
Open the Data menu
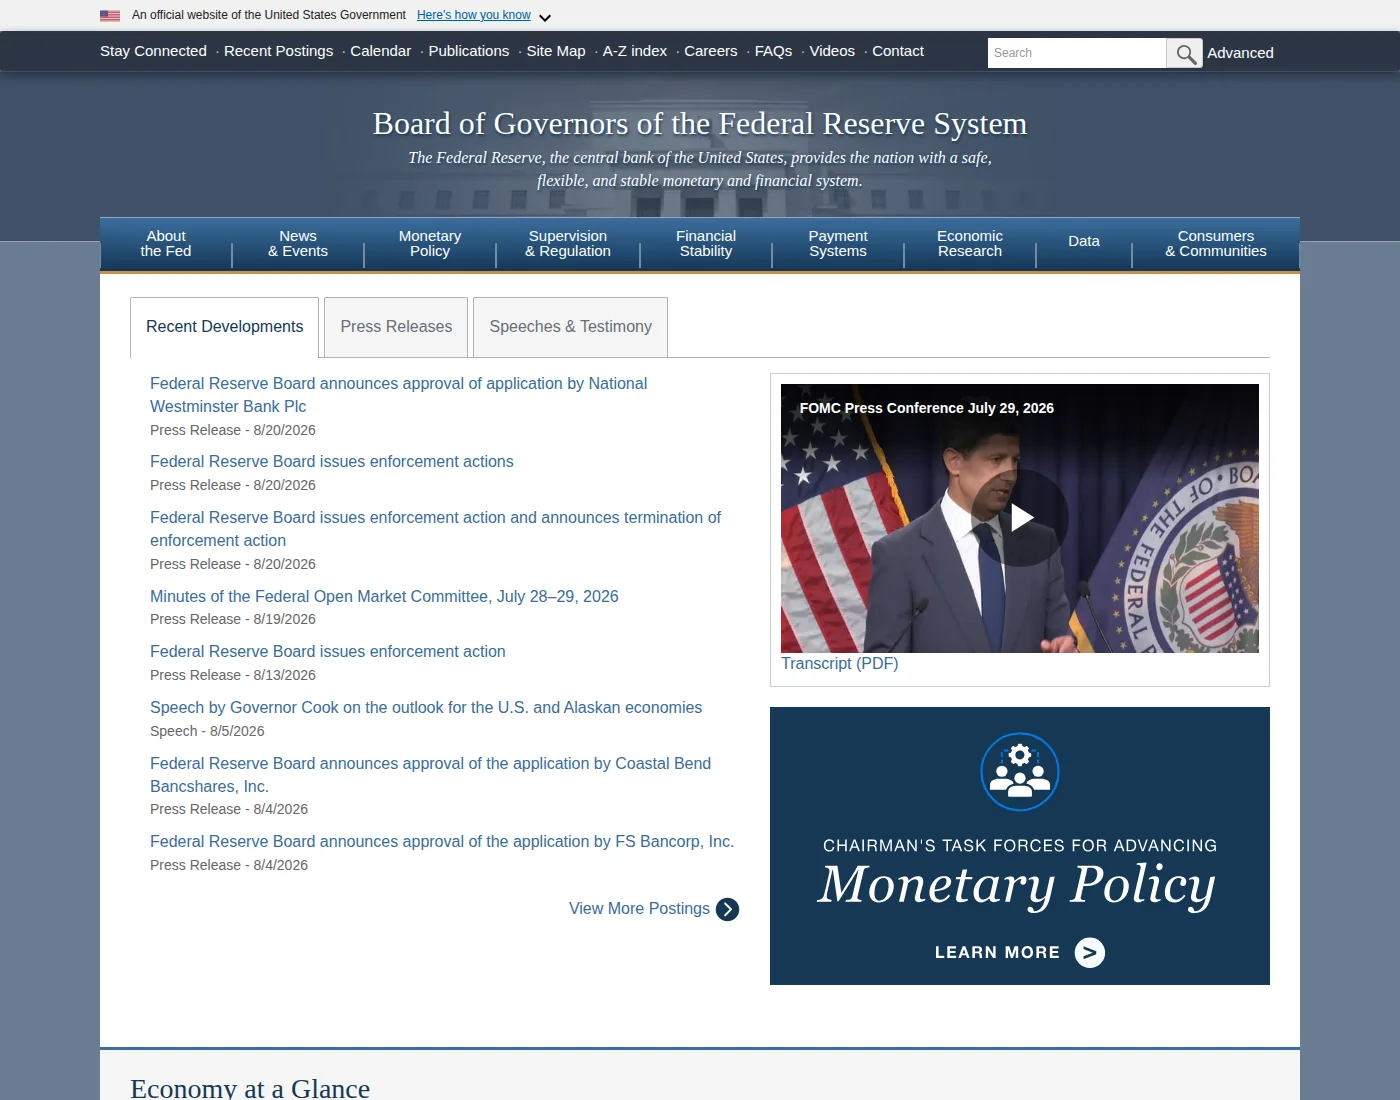(1084, 242)
